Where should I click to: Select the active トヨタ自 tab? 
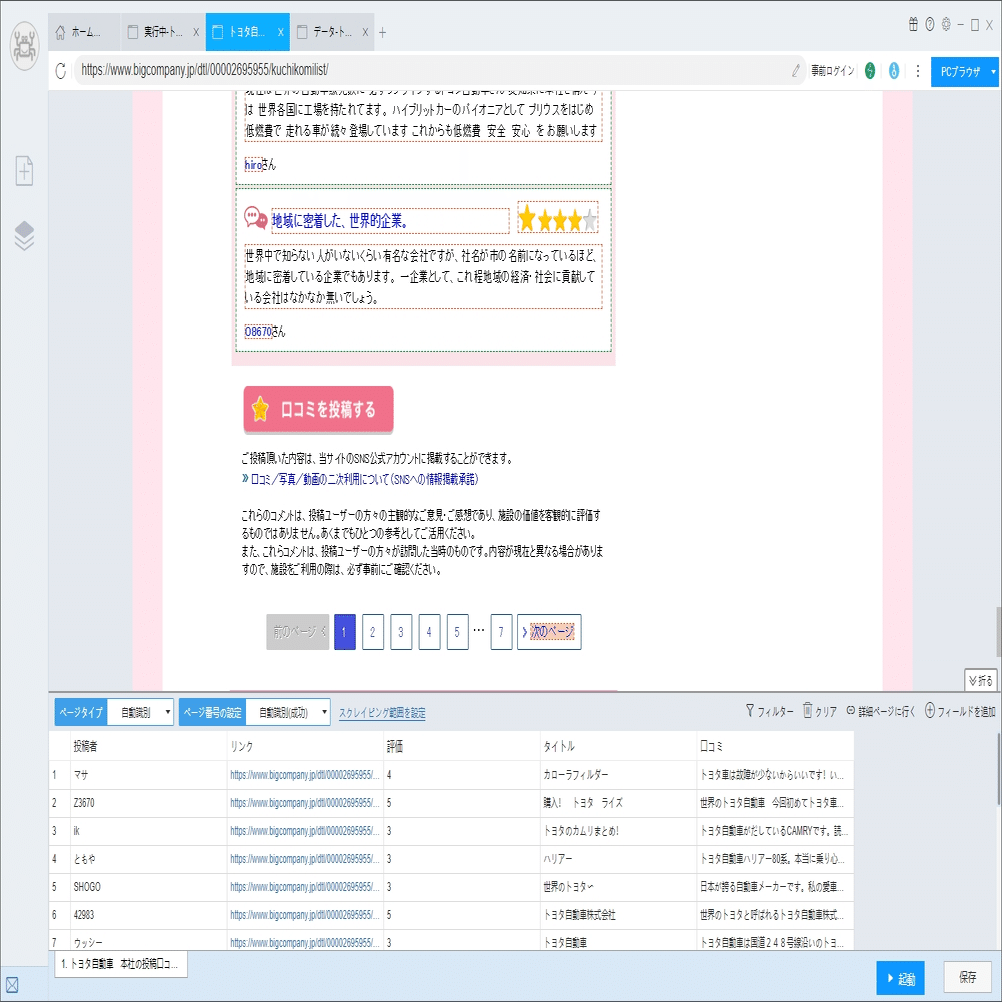point(247,32)
